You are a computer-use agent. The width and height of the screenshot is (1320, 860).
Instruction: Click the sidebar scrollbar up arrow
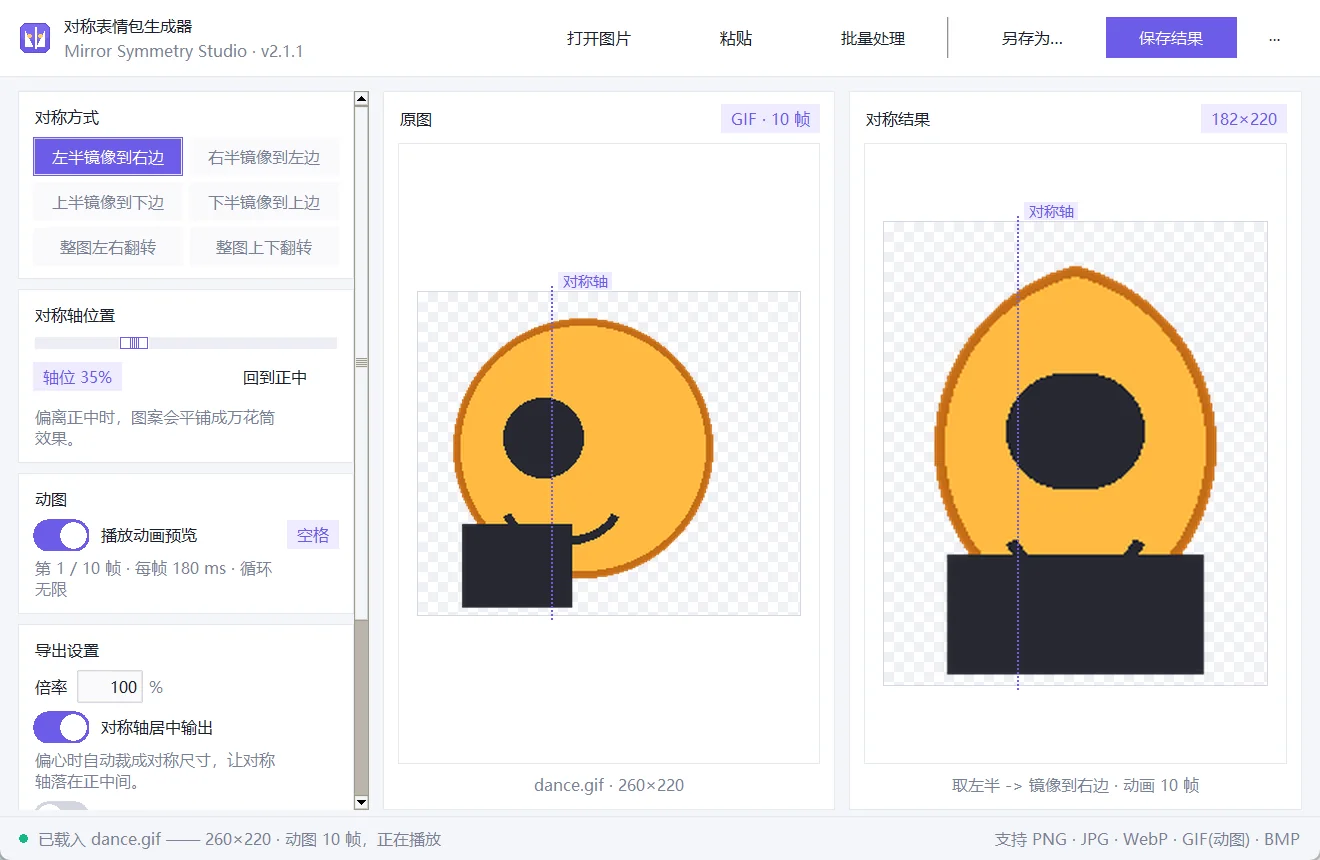click(361, 99)
